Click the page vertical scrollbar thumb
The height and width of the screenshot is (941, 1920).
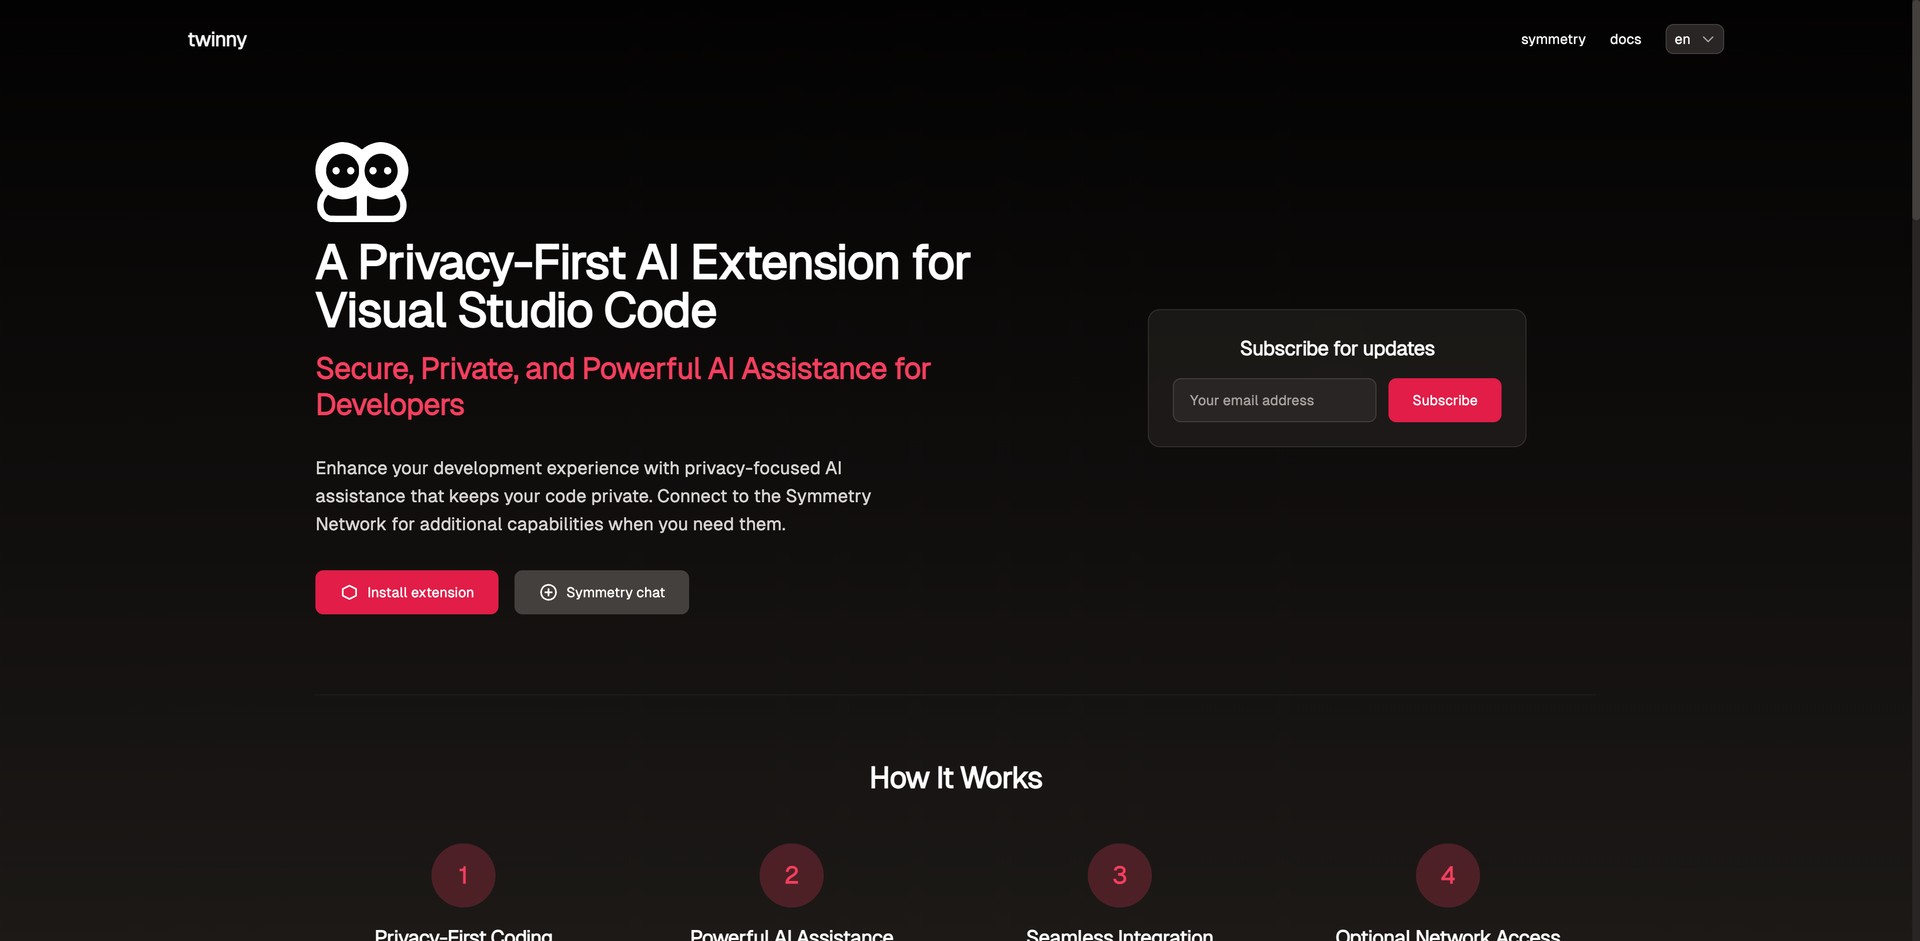click(1915, 110)
